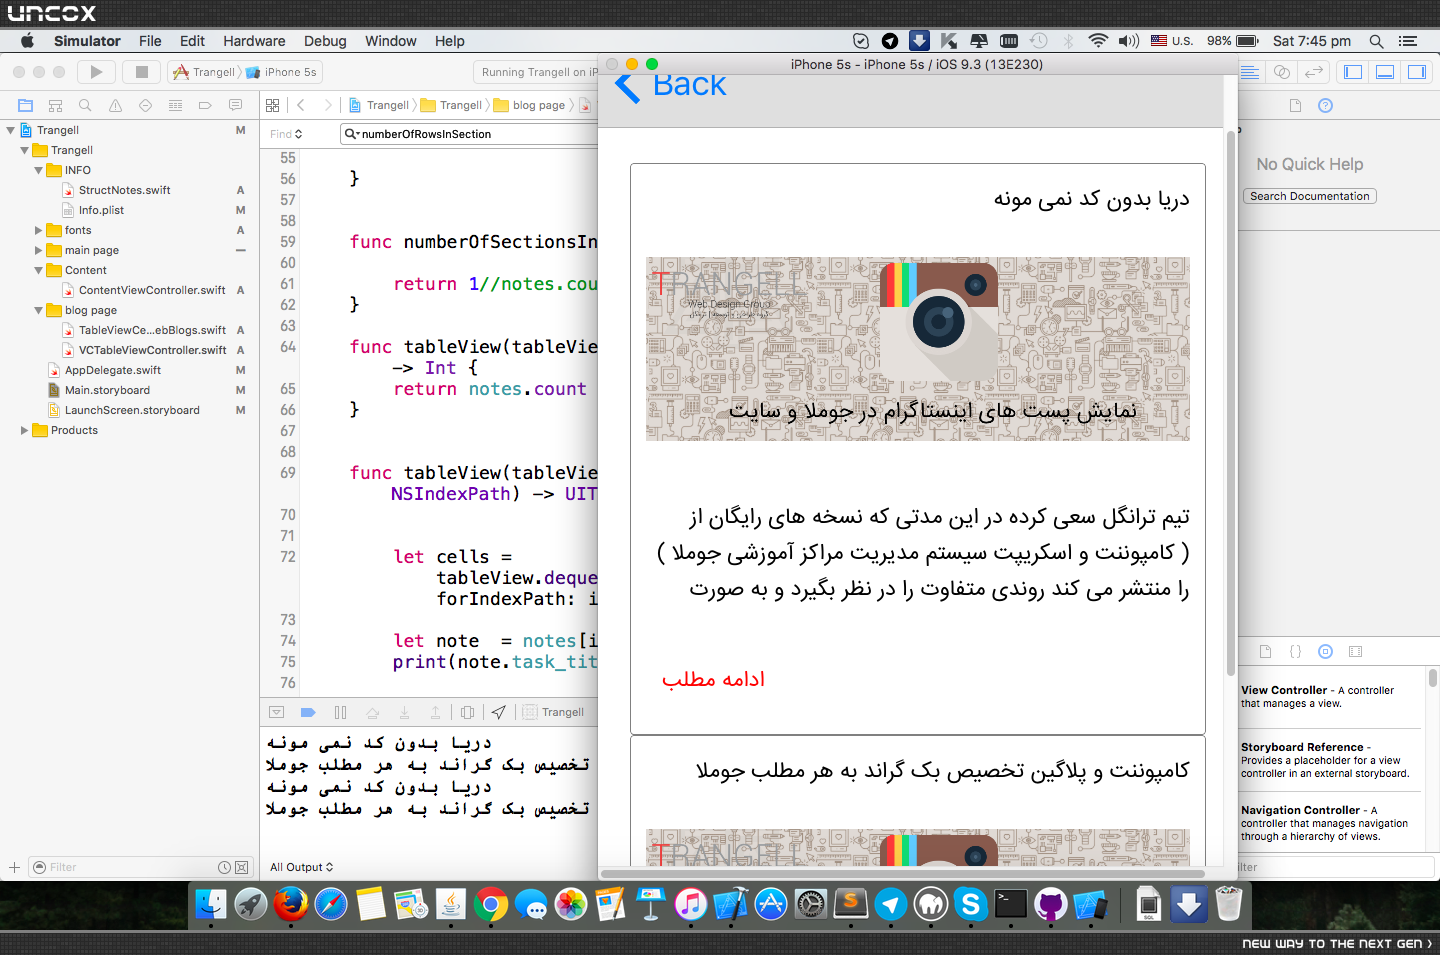The width and height of the screenshot is (1440, 955).
Task: Show the Object library
Action: [1325, 652]
